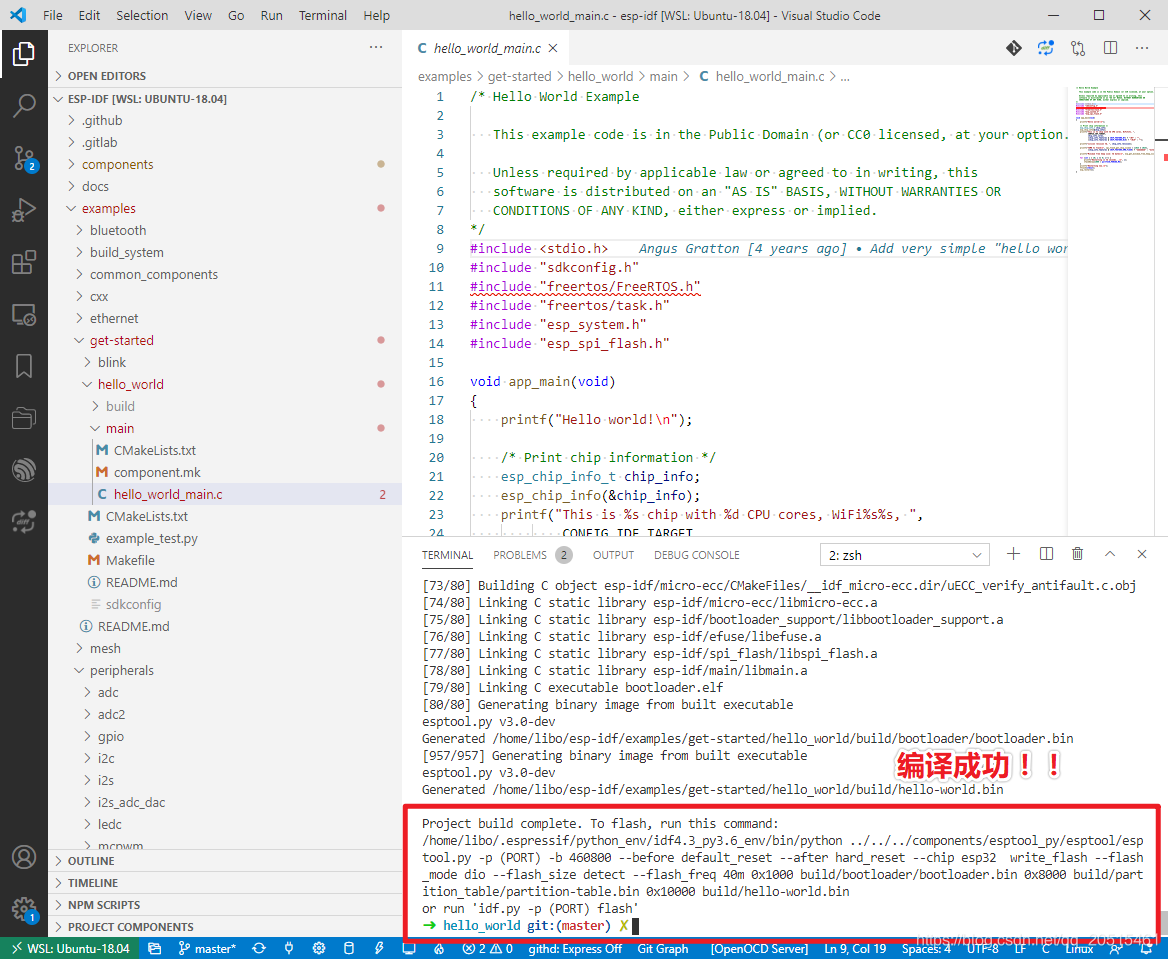Image resolution: width=1168 pixels, height=959 pixels.
Task: Open the Accounts icon in activity bar
Action: 24,858
